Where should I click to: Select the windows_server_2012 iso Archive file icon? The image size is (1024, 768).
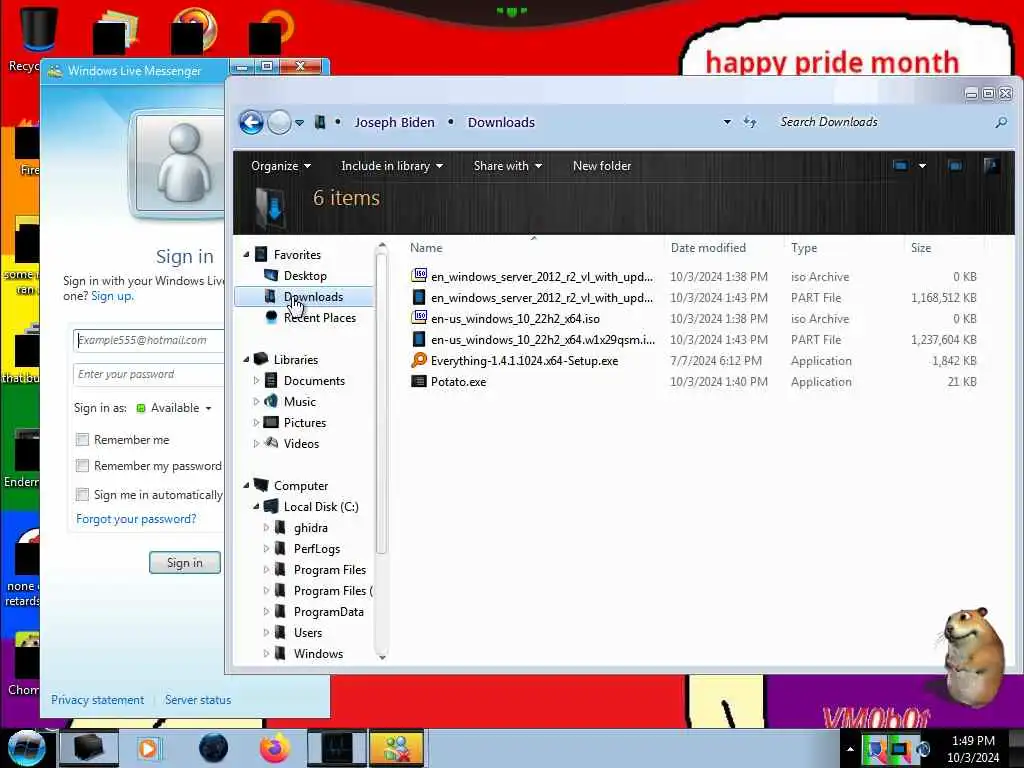tap(419, 276)
